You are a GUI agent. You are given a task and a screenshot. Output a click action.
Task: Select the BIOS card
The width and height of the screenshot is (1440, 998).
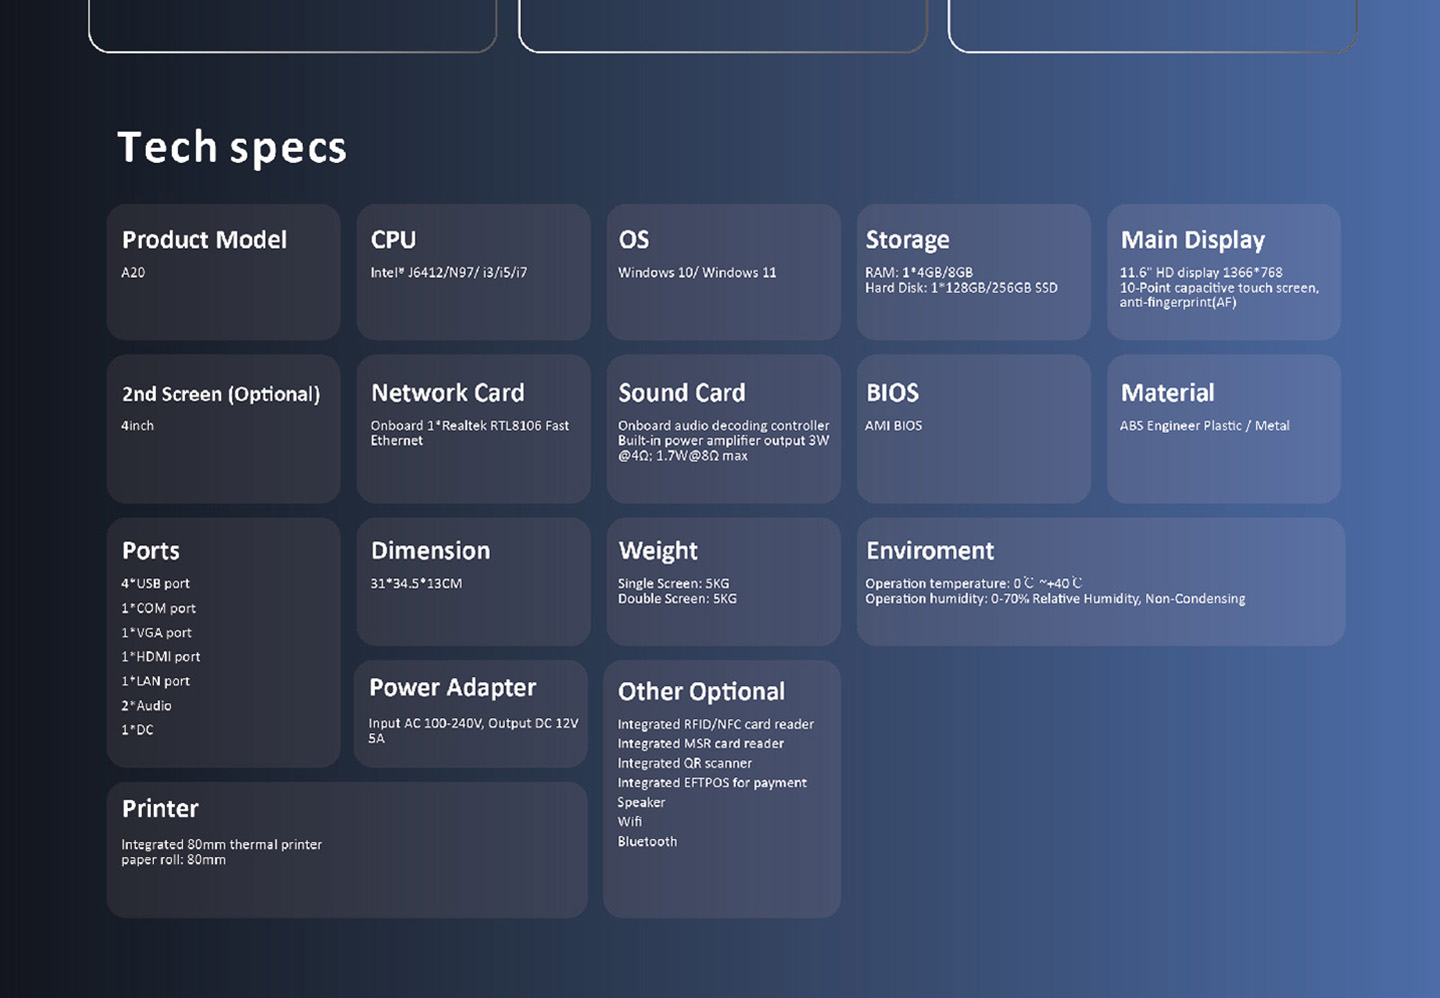973,428
